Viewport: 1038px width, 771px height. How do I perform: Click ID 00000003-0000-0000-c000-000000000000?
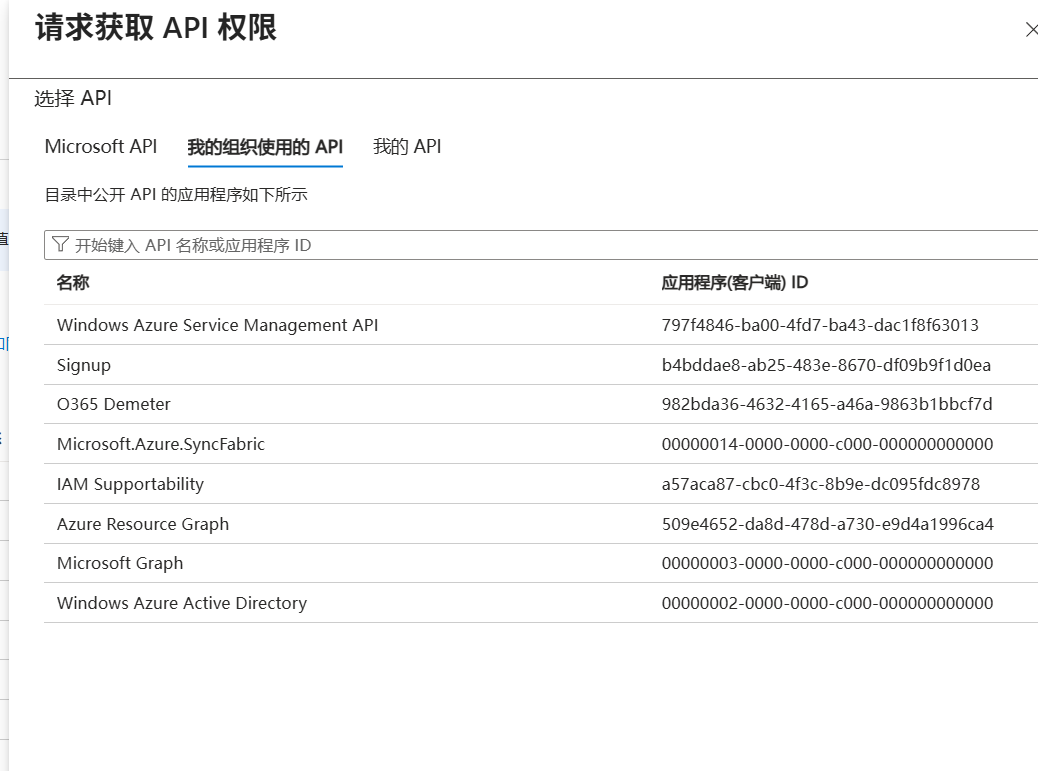(x=827, y=563)
